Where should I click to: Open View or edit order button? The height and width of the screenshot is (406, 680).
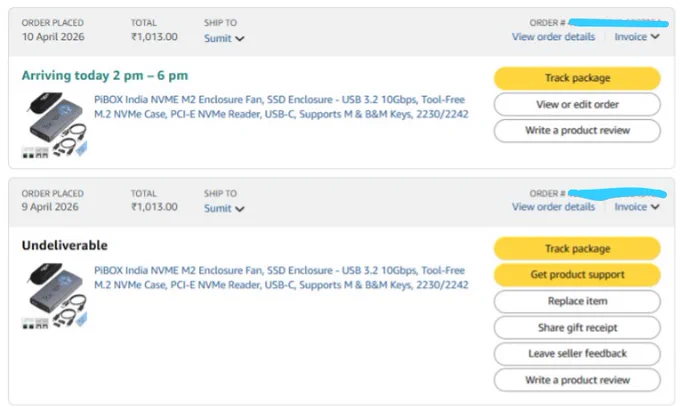click(x=577, y=105)
